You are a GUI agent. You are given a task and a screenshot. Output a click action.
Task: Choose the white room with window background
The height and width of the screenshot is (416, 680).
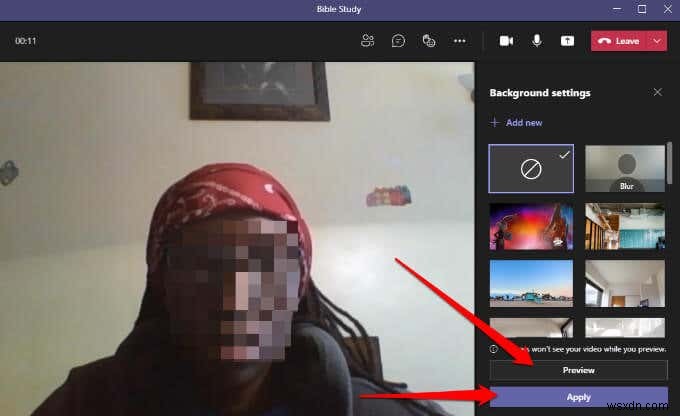(x=625, y=284)
